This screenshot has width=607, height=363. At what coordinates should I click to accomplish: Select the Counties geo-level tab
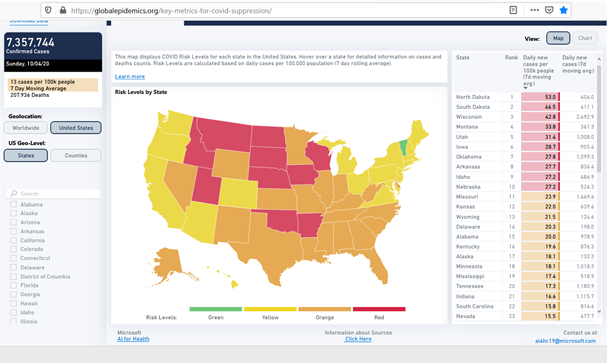tap(76, 155)
